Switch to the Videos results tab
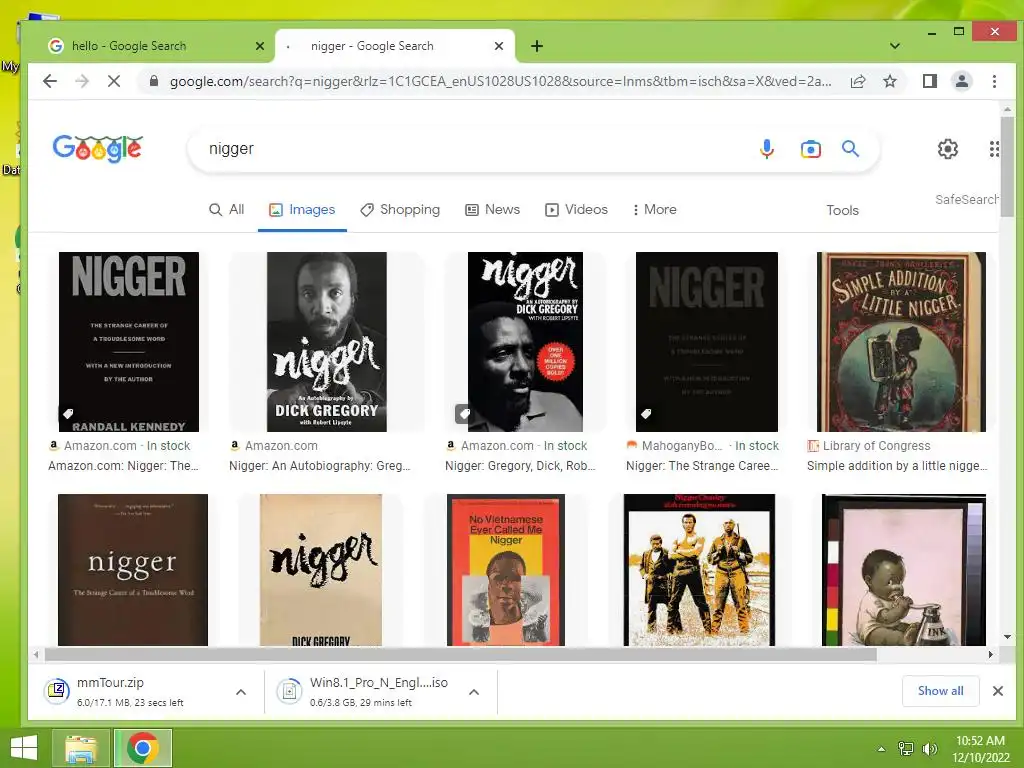1024x768 pixels. pos(576,210)
